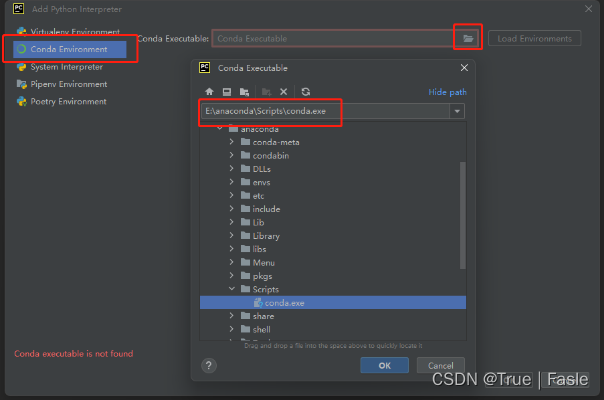
Task: Close the Add Python Interpreter window
Action: [588, 9]
